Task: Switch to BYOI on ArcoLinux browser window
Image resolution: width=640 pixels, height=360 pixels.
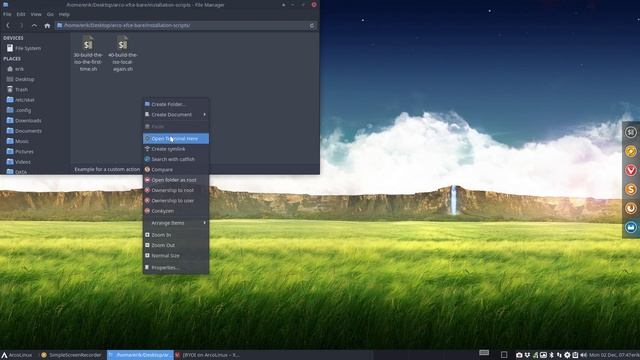Action: [207, 355]
